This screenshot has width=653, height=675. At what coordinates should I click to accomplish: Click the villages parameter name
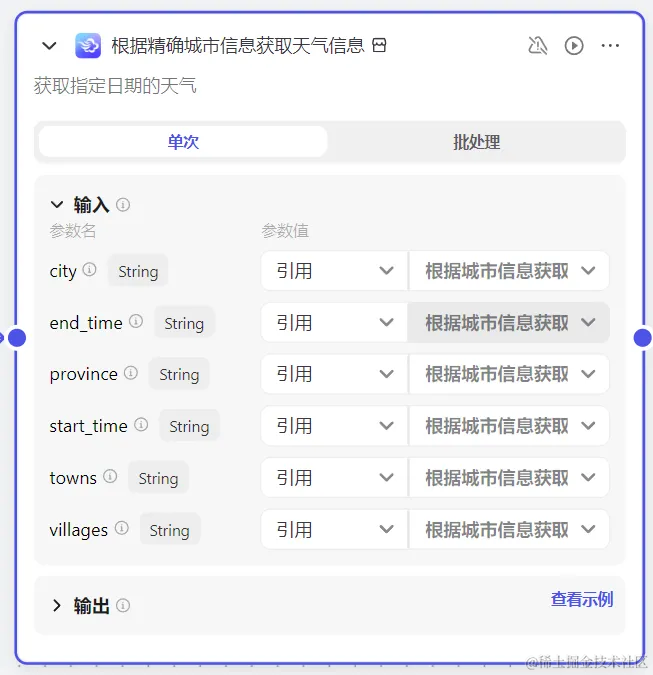tap(79, 530)
